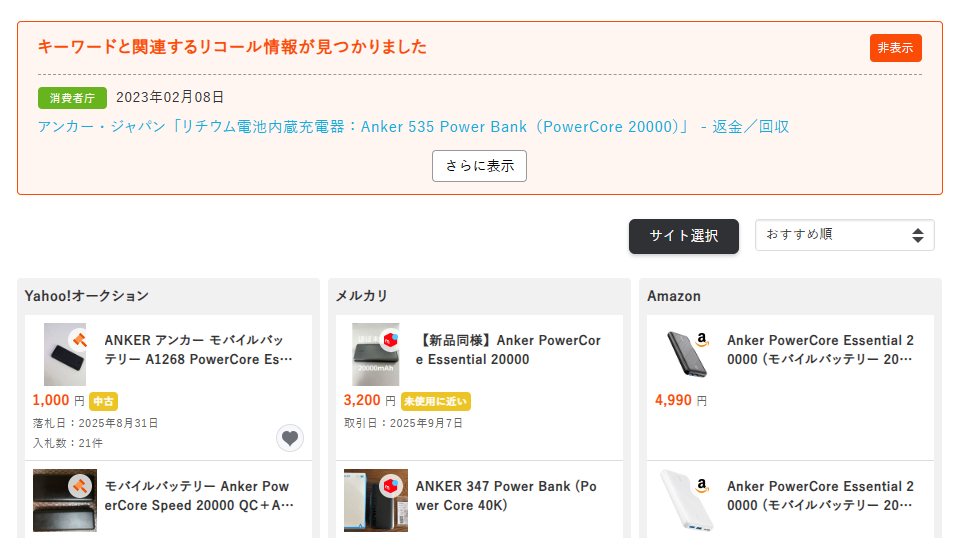Open the おすすめ順 sort dropdown
The width and height of the screenshot is (970, 538).
coord(844,235)
